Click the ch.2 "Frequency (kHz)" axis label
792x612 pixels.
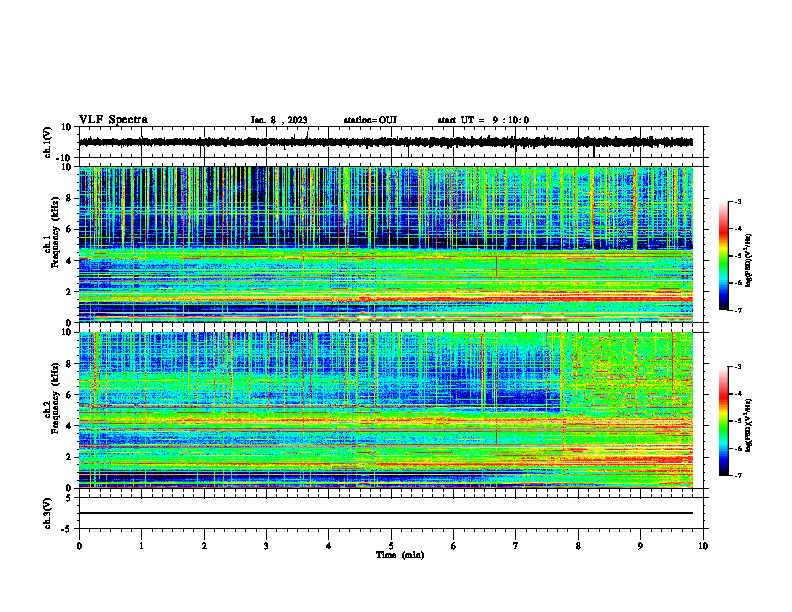point(55,398)
